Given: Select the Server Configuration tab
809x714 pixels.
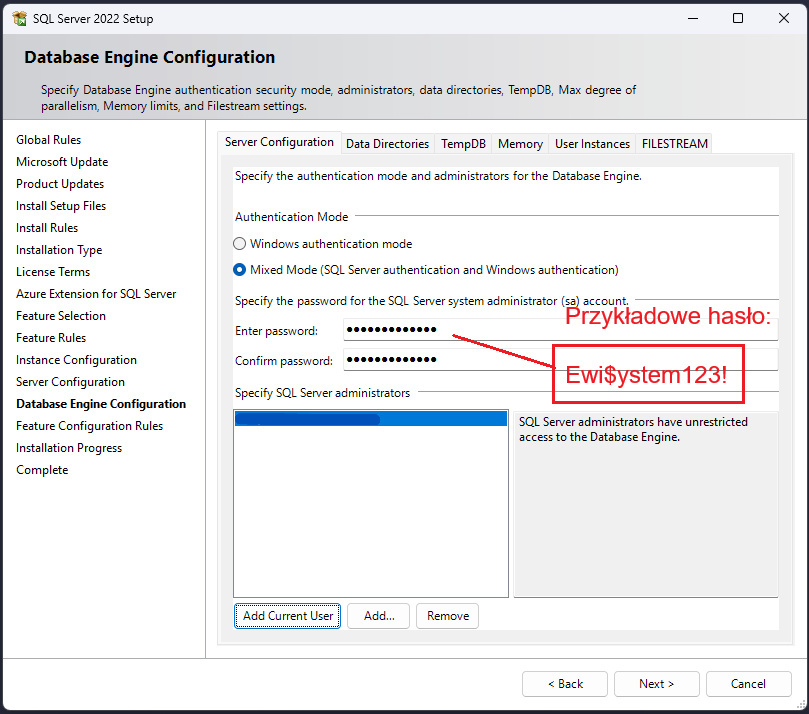Looking at the screenshot, I should coord(279,142).
